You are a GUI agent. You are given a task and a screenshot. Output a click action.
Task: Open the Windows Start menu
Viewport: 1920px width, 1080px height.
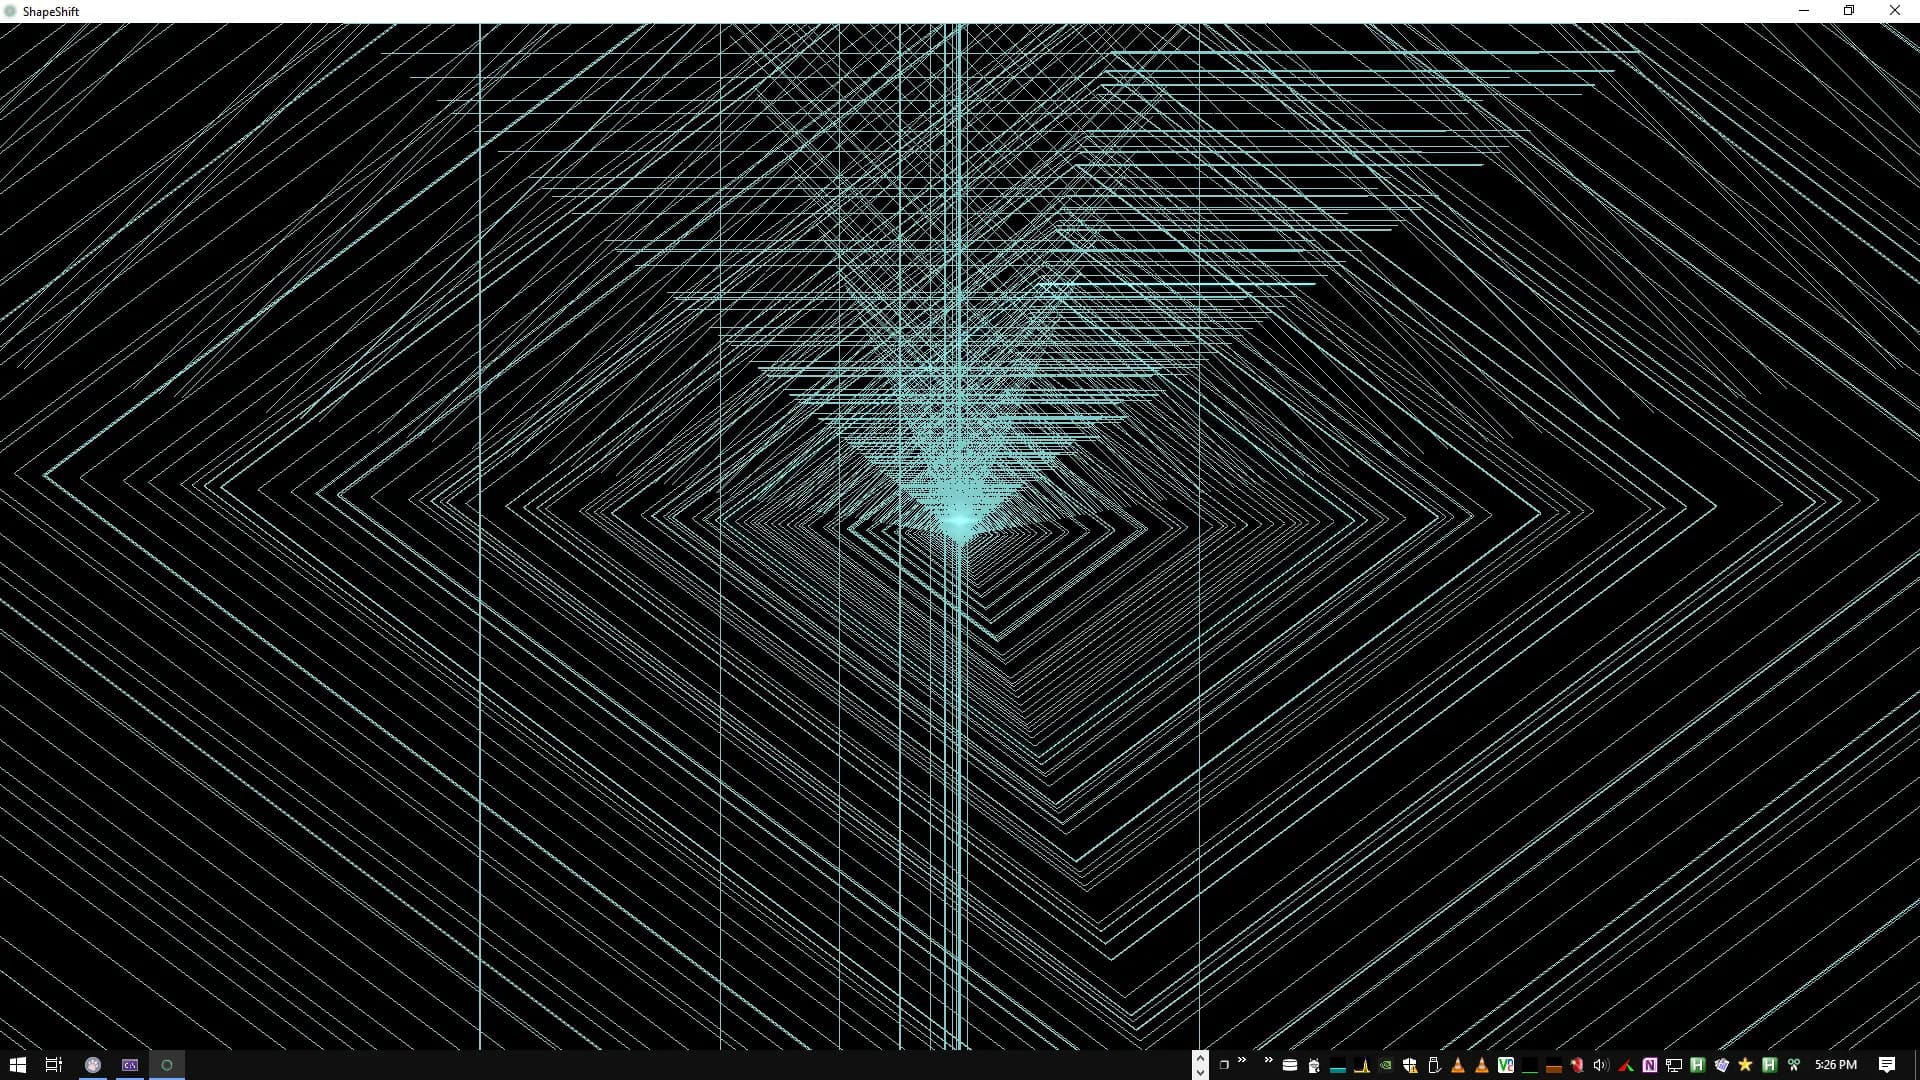17,1065
